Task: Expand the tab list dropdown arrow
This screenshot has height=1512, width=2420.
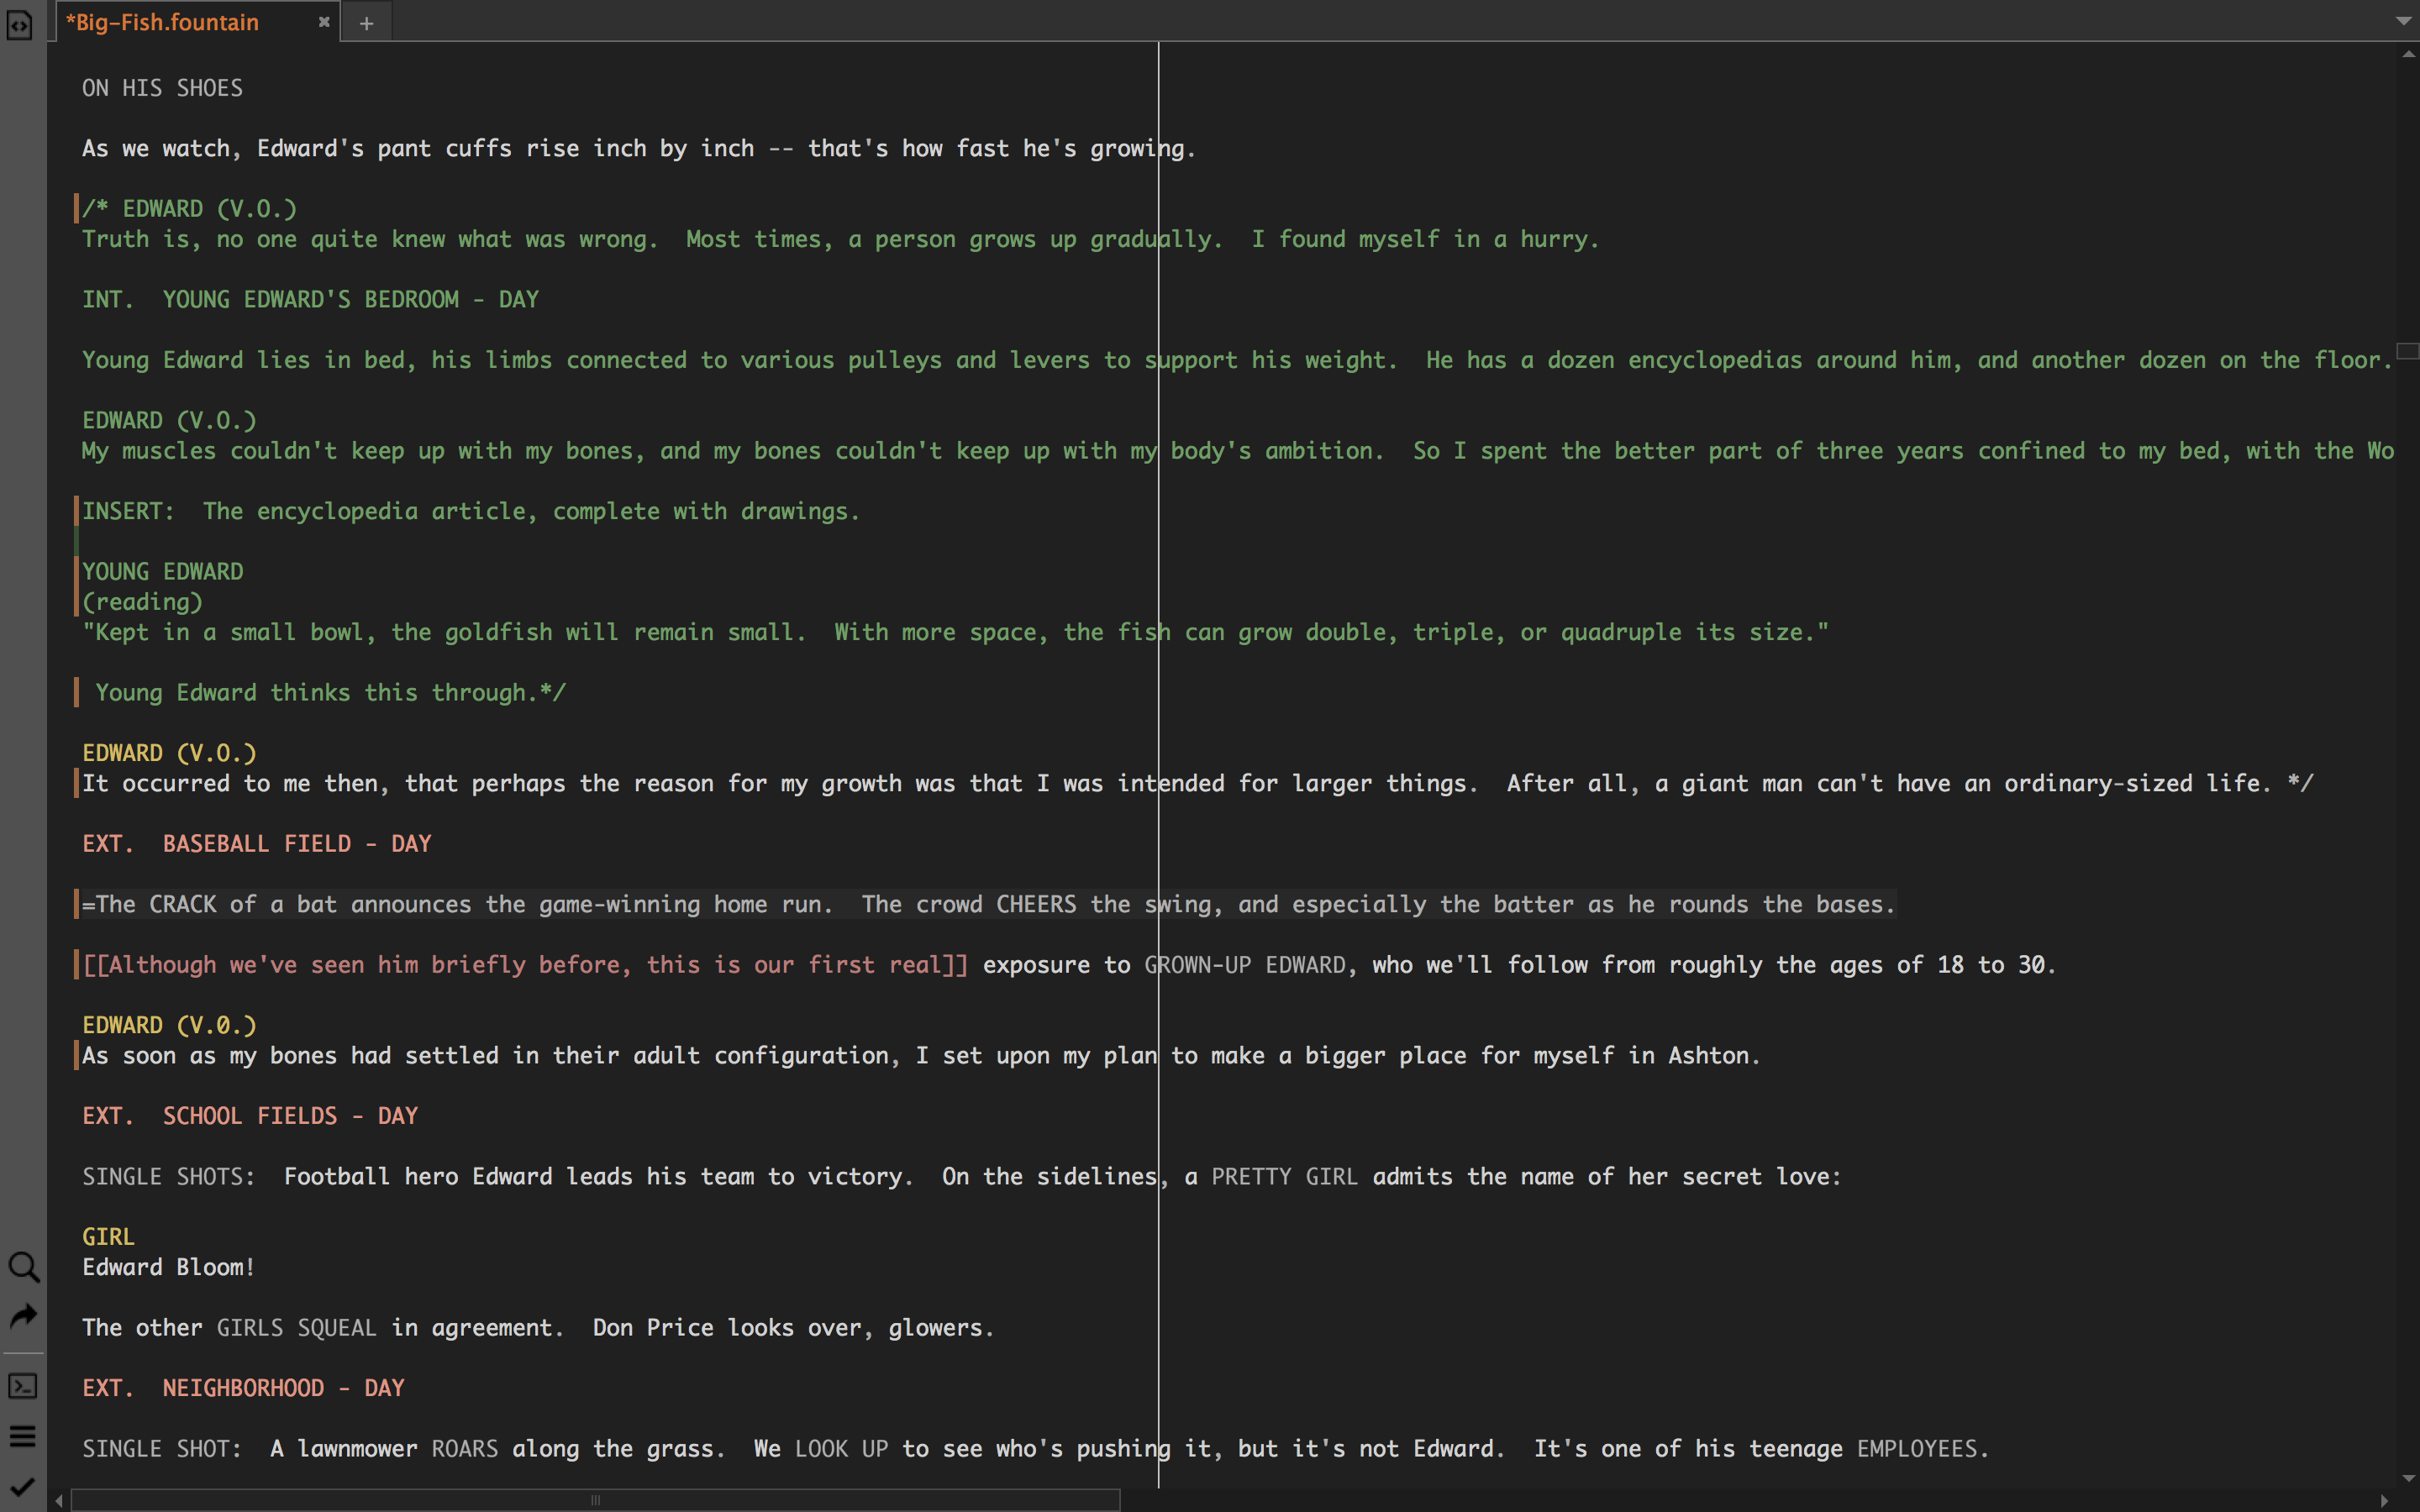Action: point(2403,21)
